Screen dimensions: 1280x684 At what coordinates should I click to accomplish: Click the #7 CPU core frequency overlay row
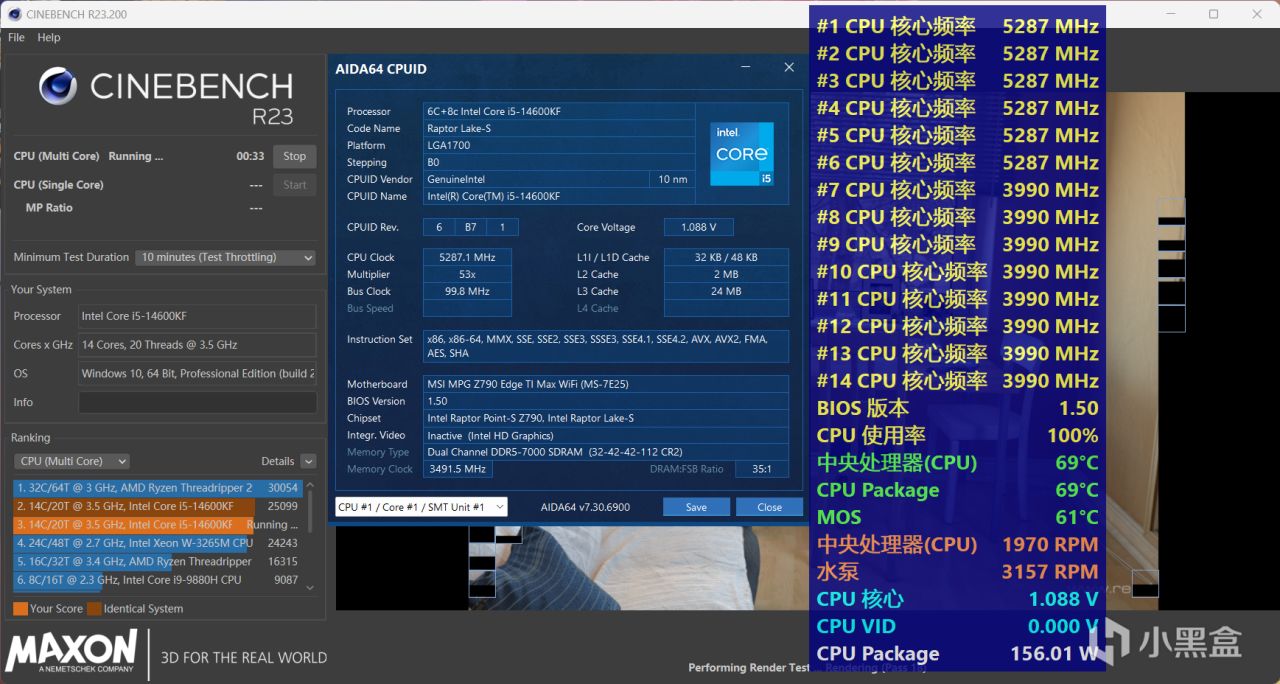point(957,190)
